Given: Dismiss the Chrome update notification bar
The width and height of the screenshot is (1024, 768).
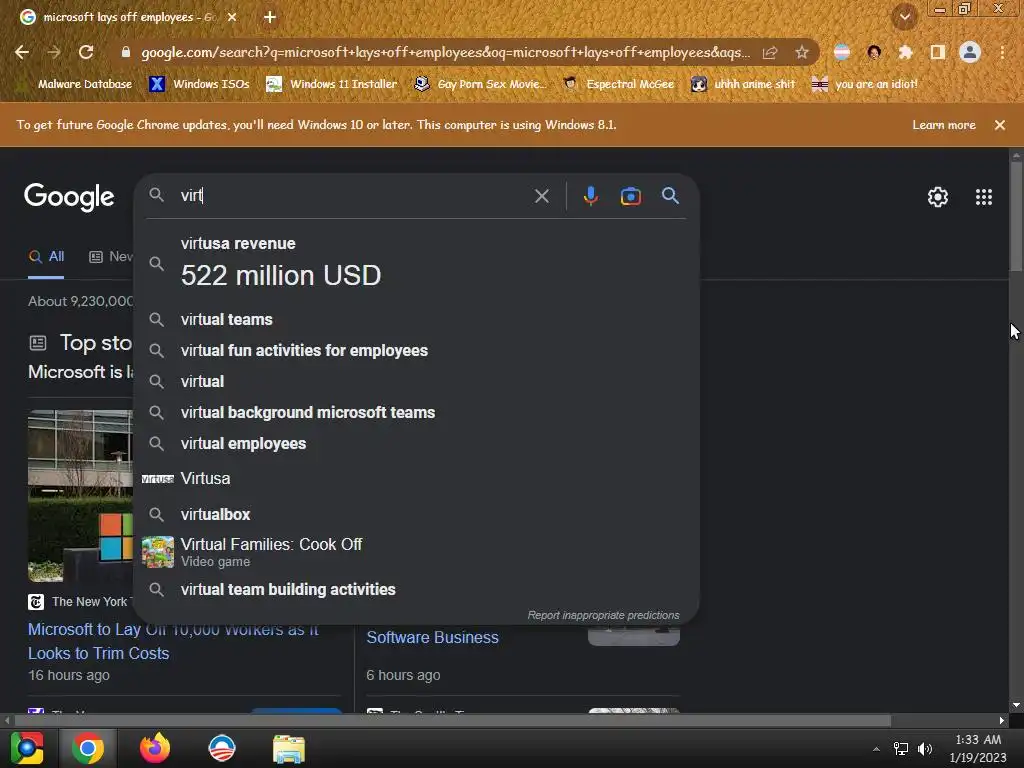Looking at the screenshot, I should (999, 125).
